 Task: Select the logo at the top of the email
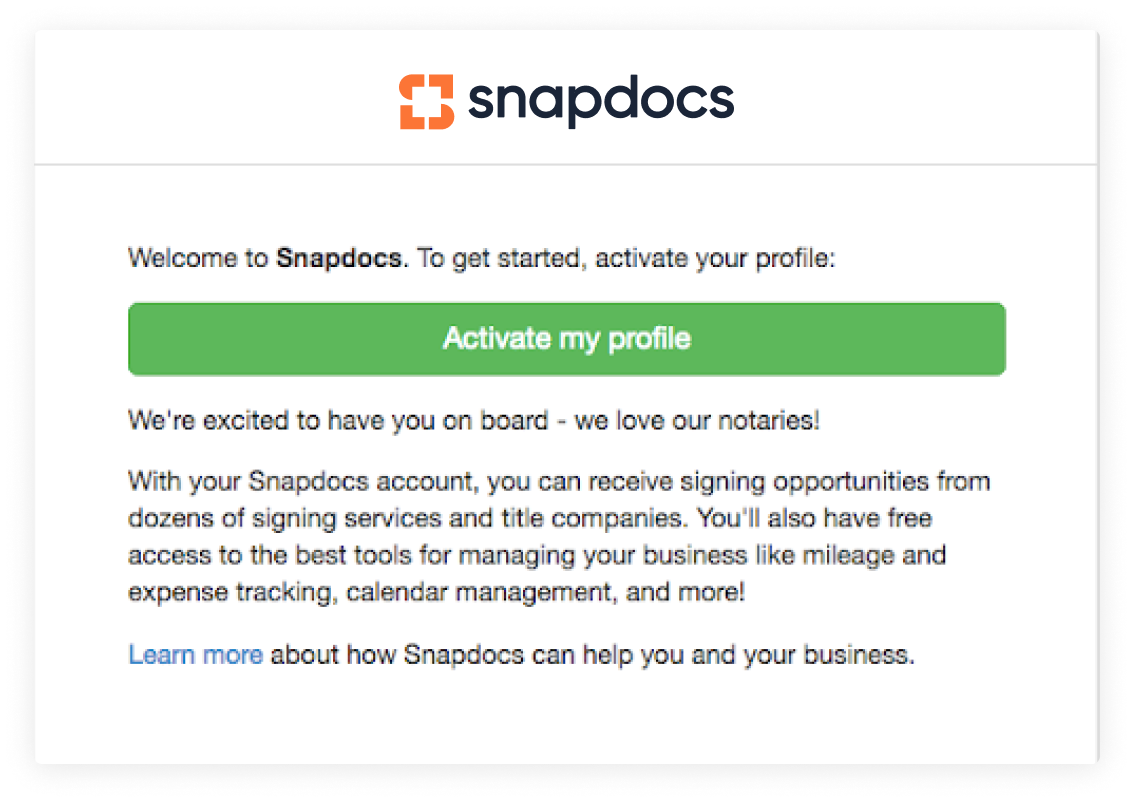565,98
